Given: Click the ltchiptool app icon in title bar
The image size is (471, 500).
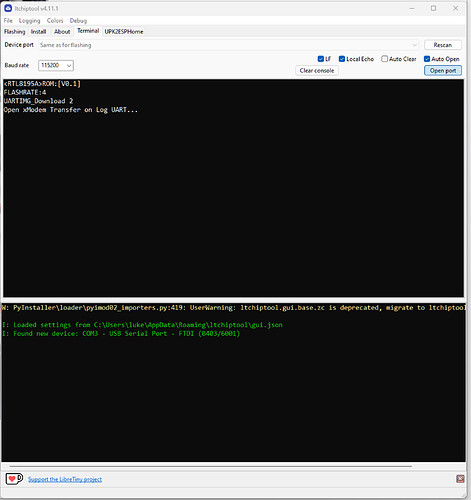Looking at the screenshot, I should [x=8, y=8].
